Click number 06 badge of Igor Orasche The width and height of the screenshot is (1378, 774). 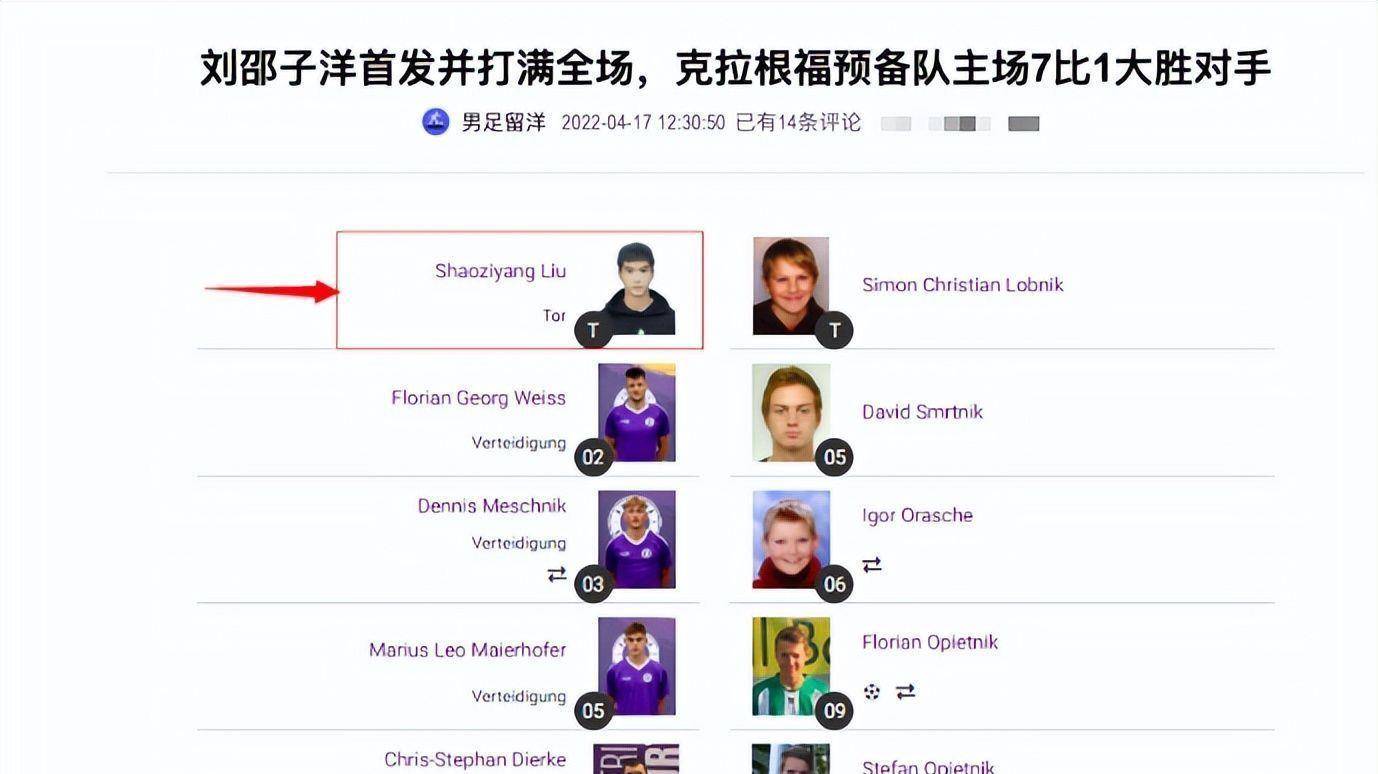tap(834, 584)
